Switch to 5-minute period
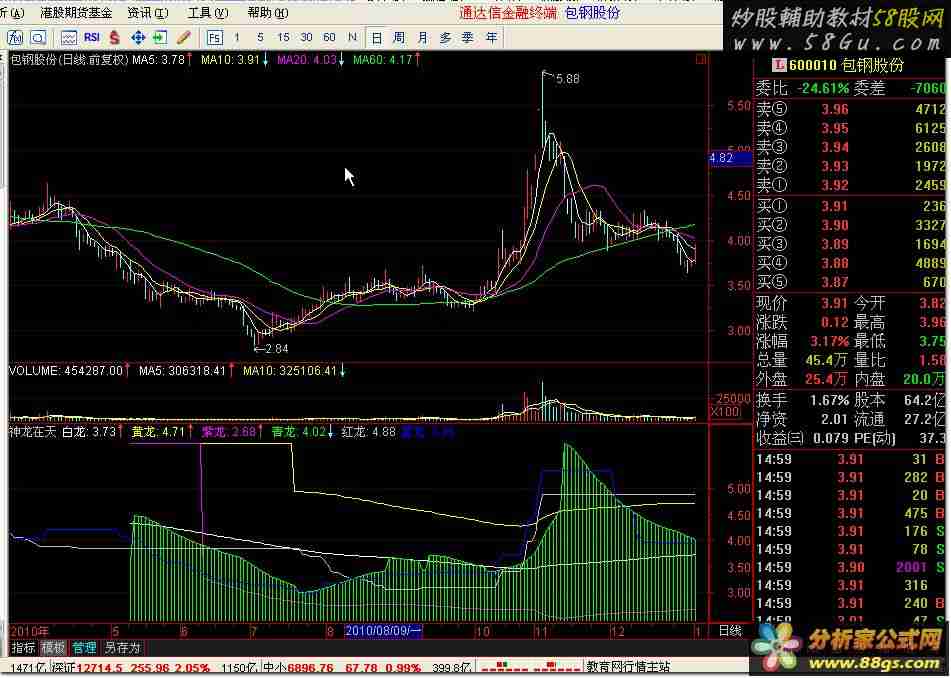This screenshot has width=951, height=678. [260, 38]
